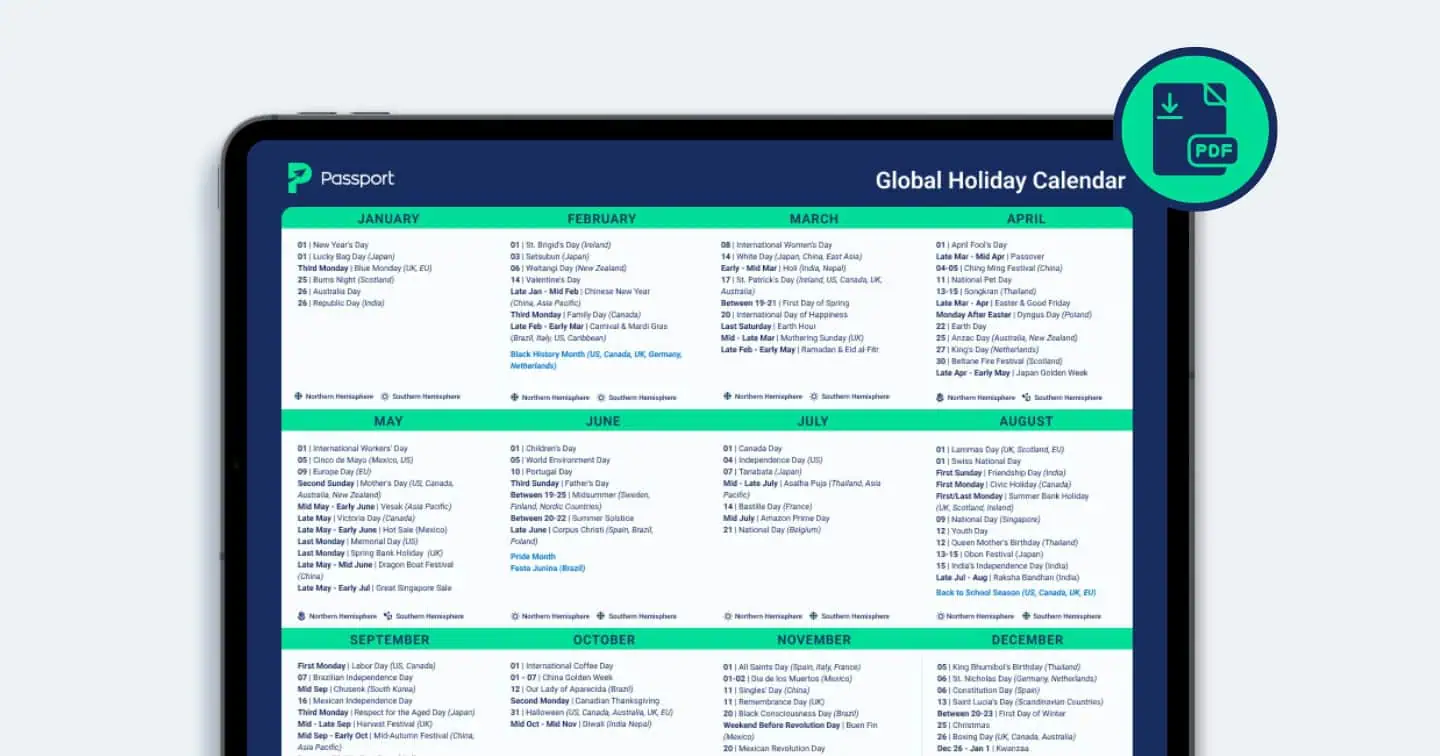Click July's Southern Hemisphere snowflake icon

pyautogui.click(x=814, y=616)
